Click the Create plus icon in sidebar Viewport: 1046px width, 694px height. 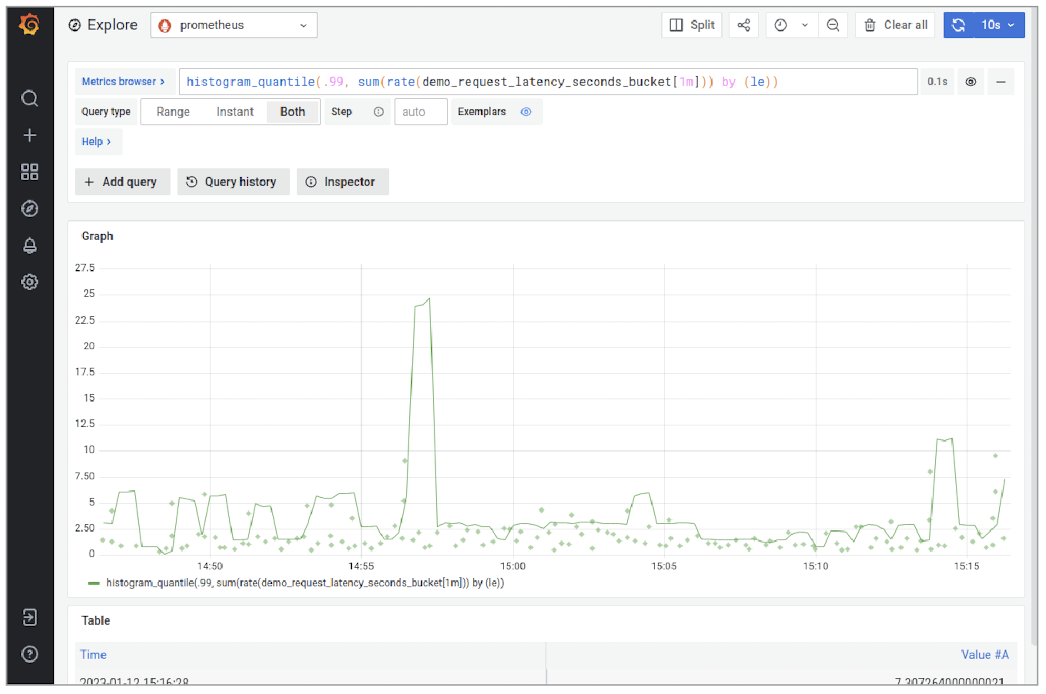[x=29, y=135]
